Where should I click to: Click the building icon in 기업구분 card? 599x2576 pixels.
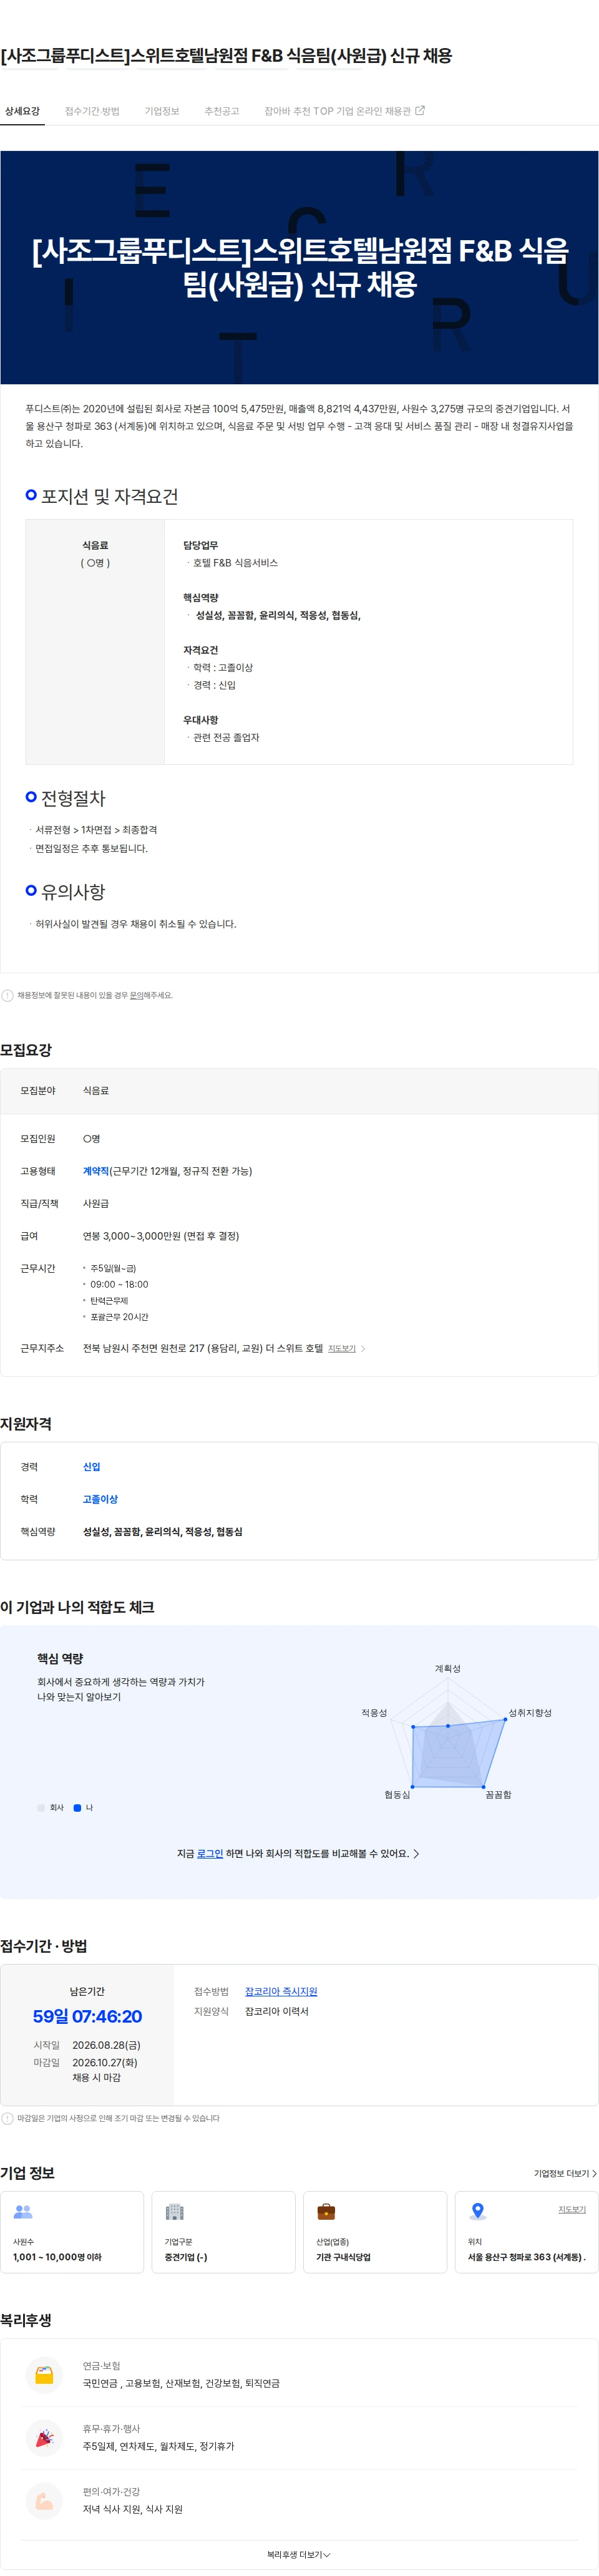175,2211
